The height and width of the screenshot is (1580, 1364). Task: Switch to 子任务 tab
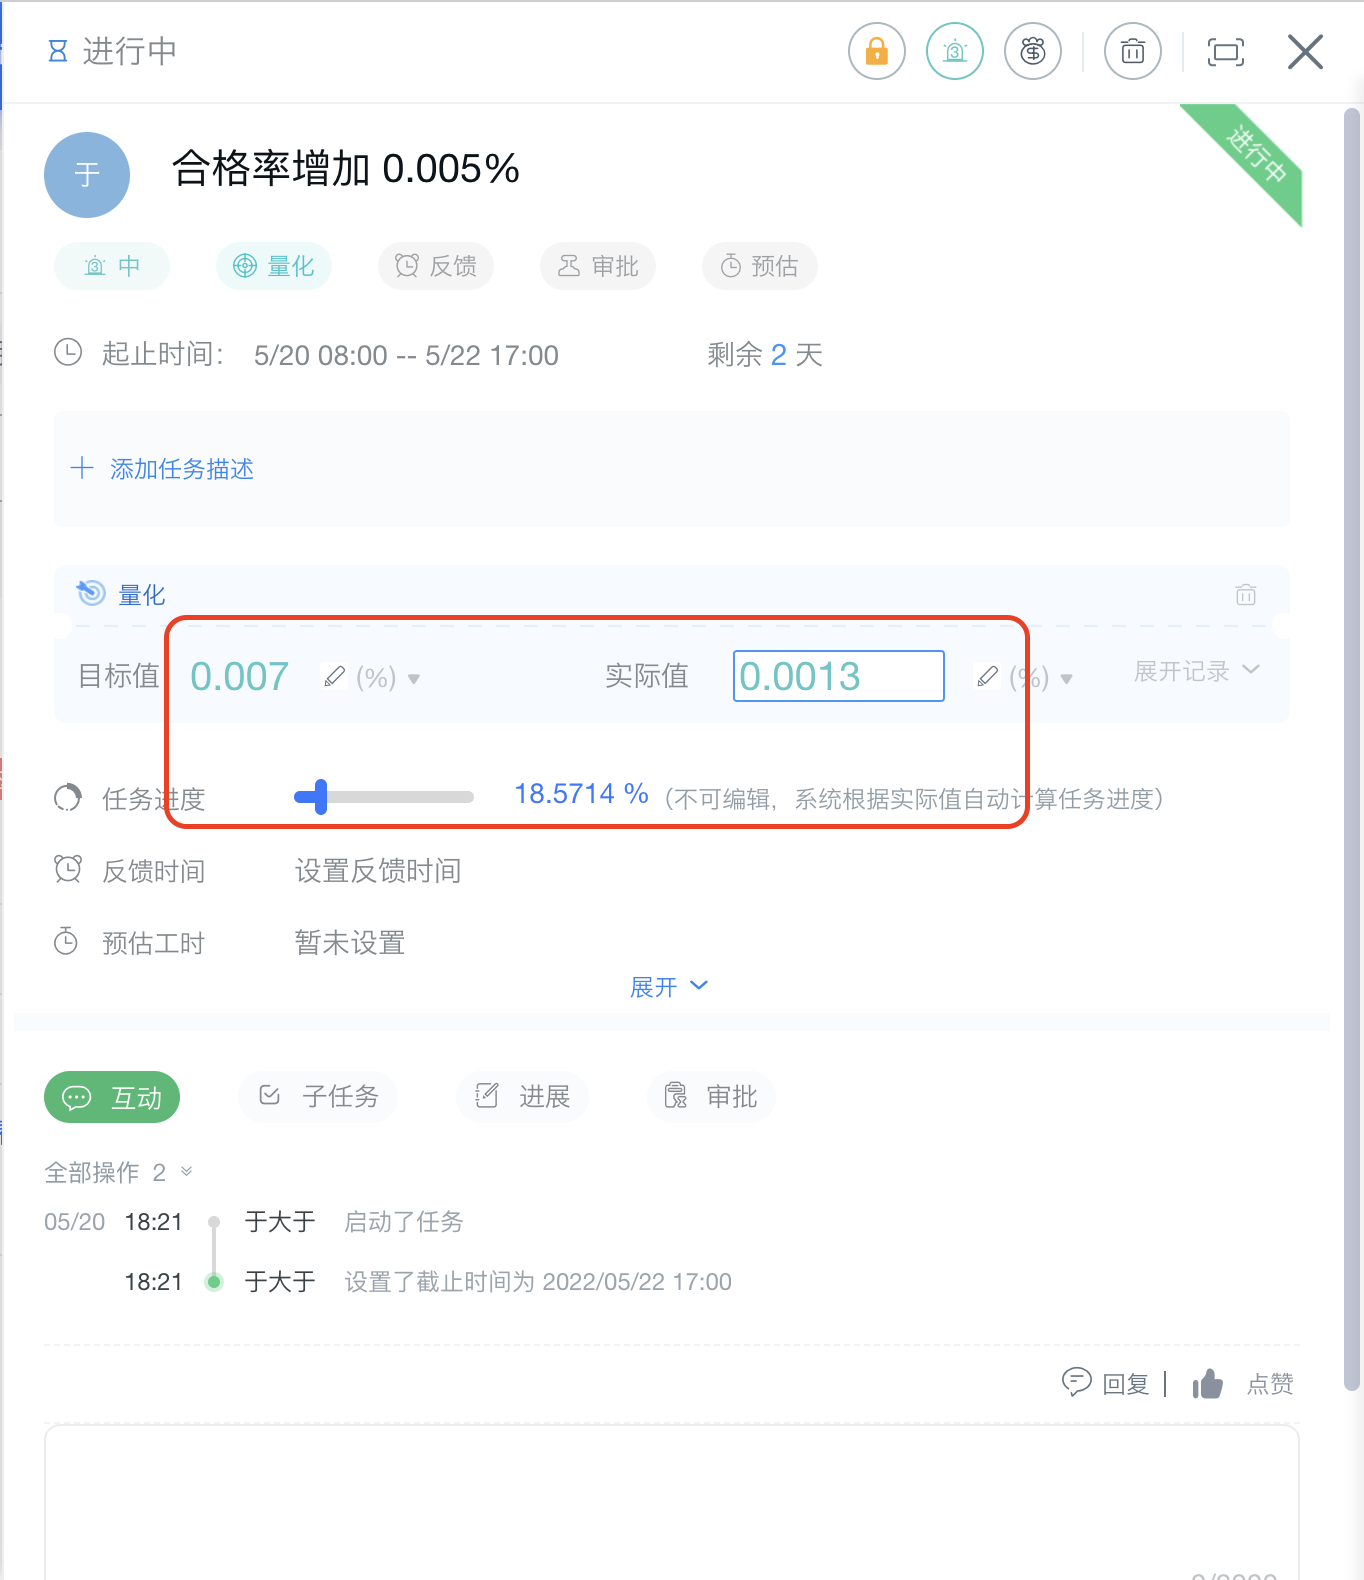[x=318, y=1097]
